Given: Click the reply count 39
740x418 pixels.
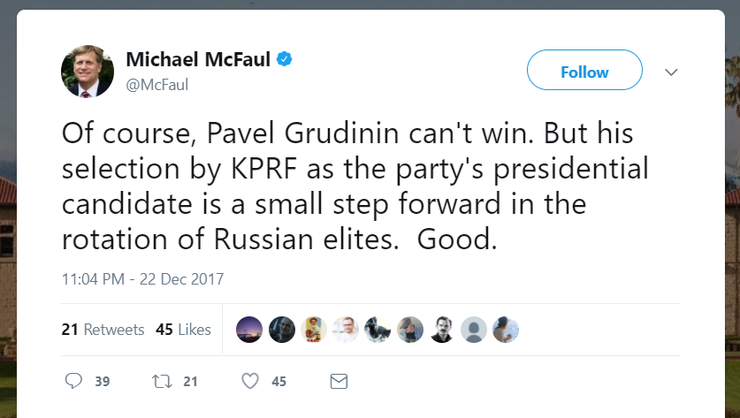Looking at the screenshot, I should coord(102,381).
